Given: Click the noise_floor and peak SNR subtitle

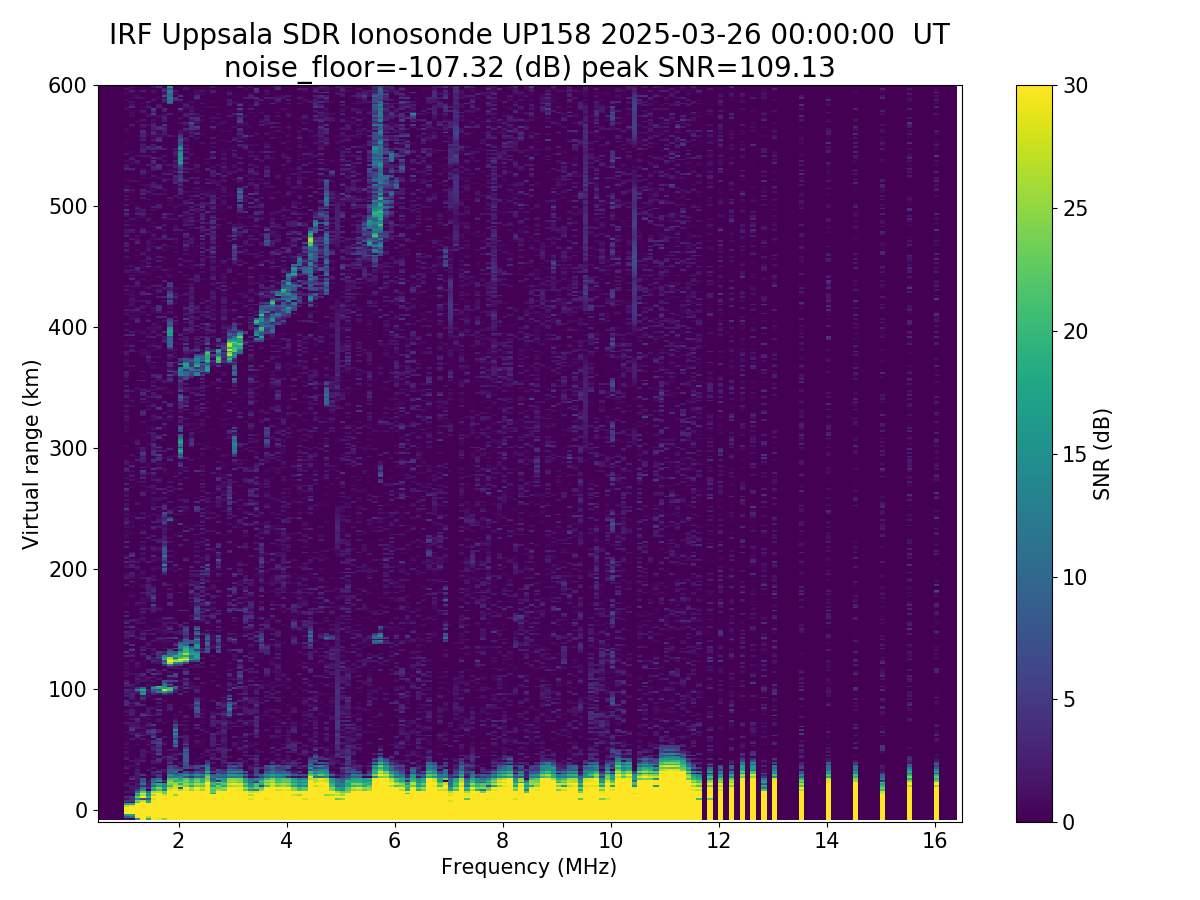Looking at the screenshot, I should 529,67.
